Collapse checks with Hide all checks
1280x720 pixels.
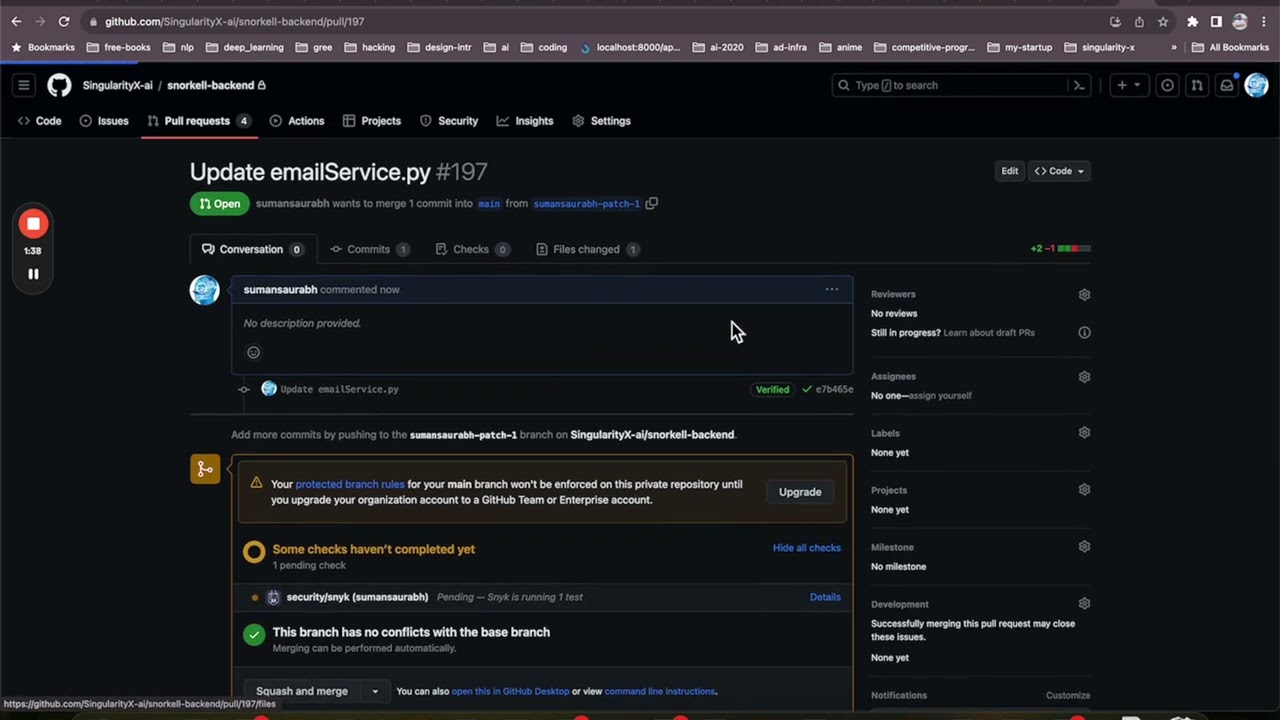click(x=807, y=548)
